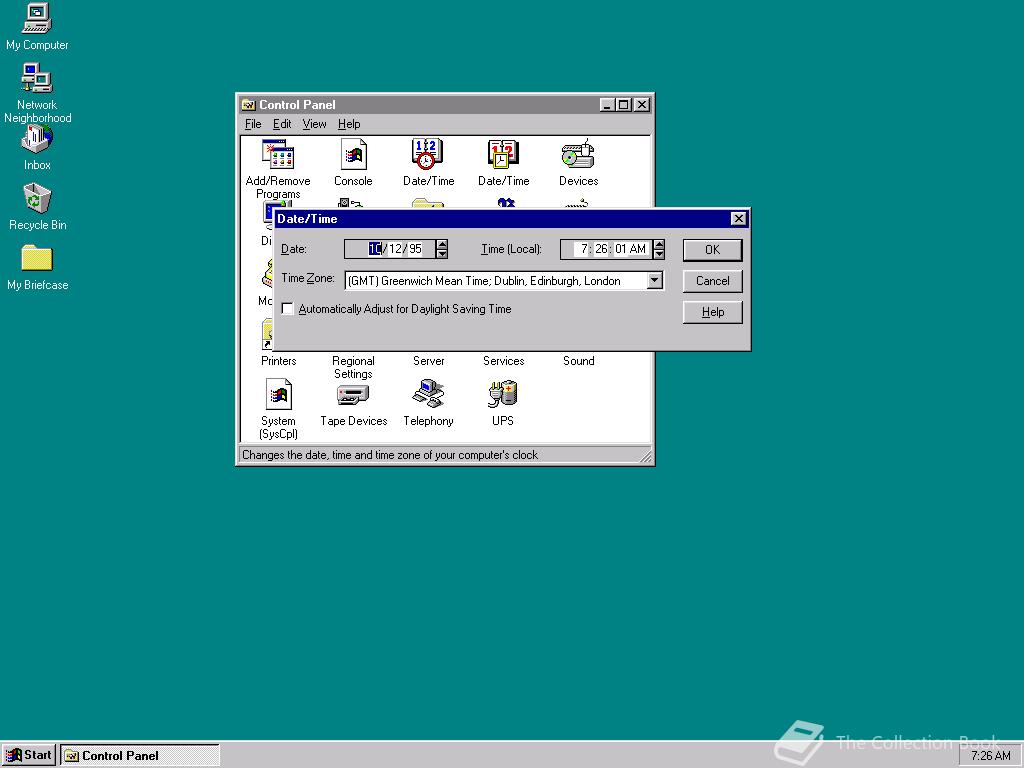Image resolution: width=1024 pixels, height=768 pixels.
Task: Expand the Time Zone dropdown
Action: point(654,281)
